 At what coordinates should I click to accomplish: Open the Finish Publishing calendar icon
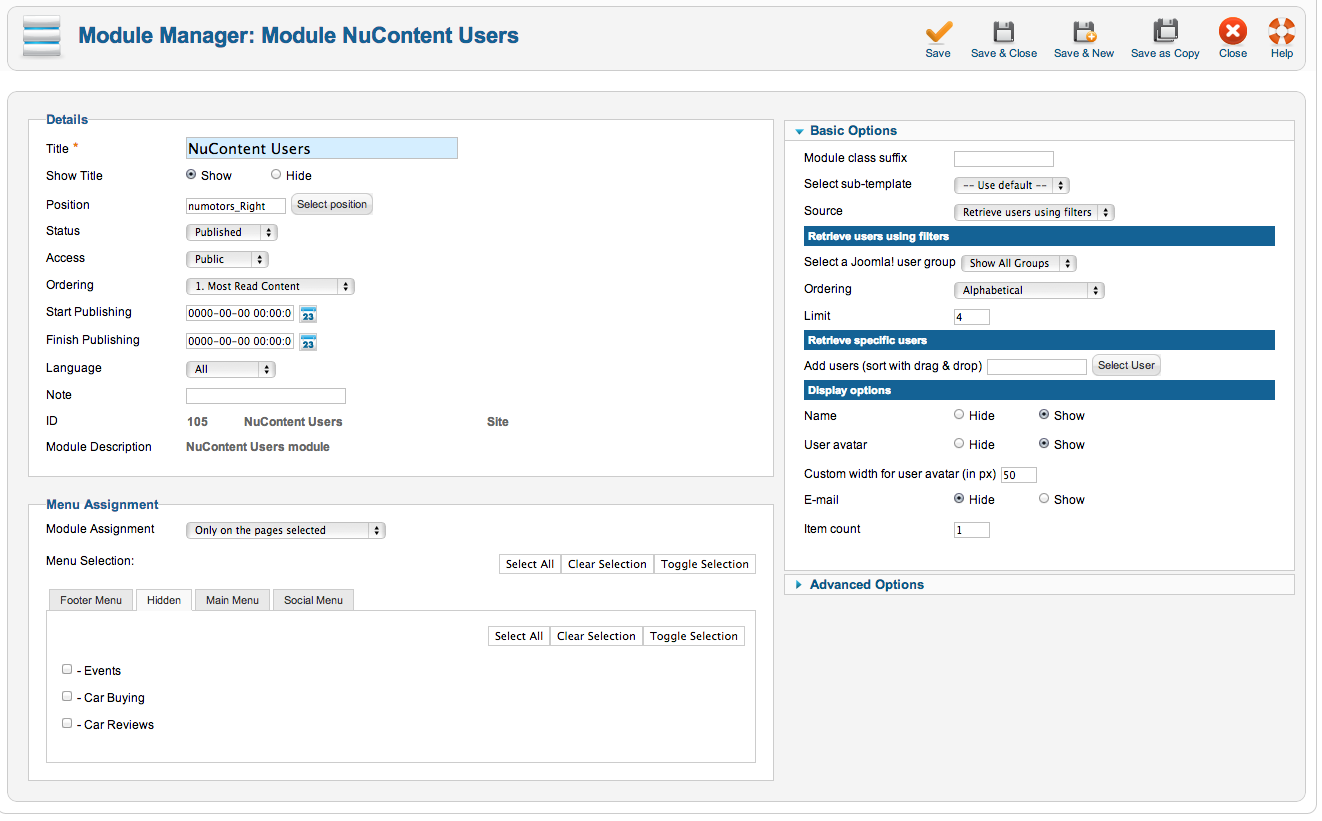click(308, 342)
